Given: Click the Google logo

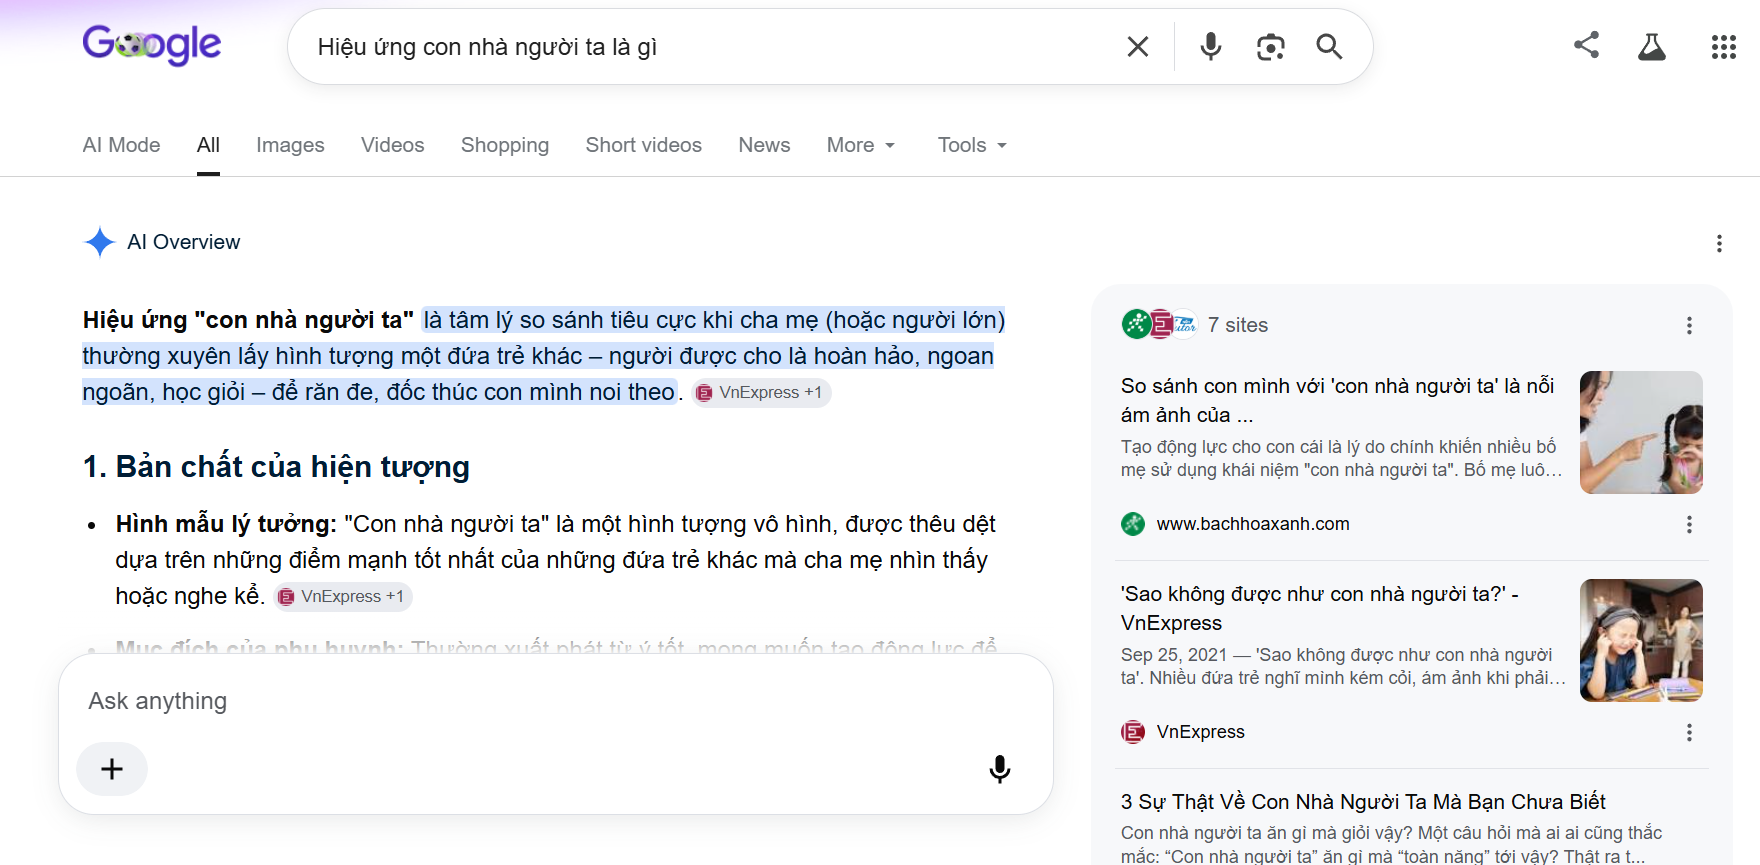Looking at the screenshot, I should point(152,45).
